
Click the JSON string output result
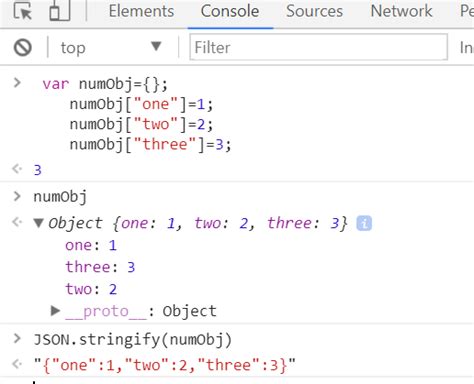(x=165, y=365)
